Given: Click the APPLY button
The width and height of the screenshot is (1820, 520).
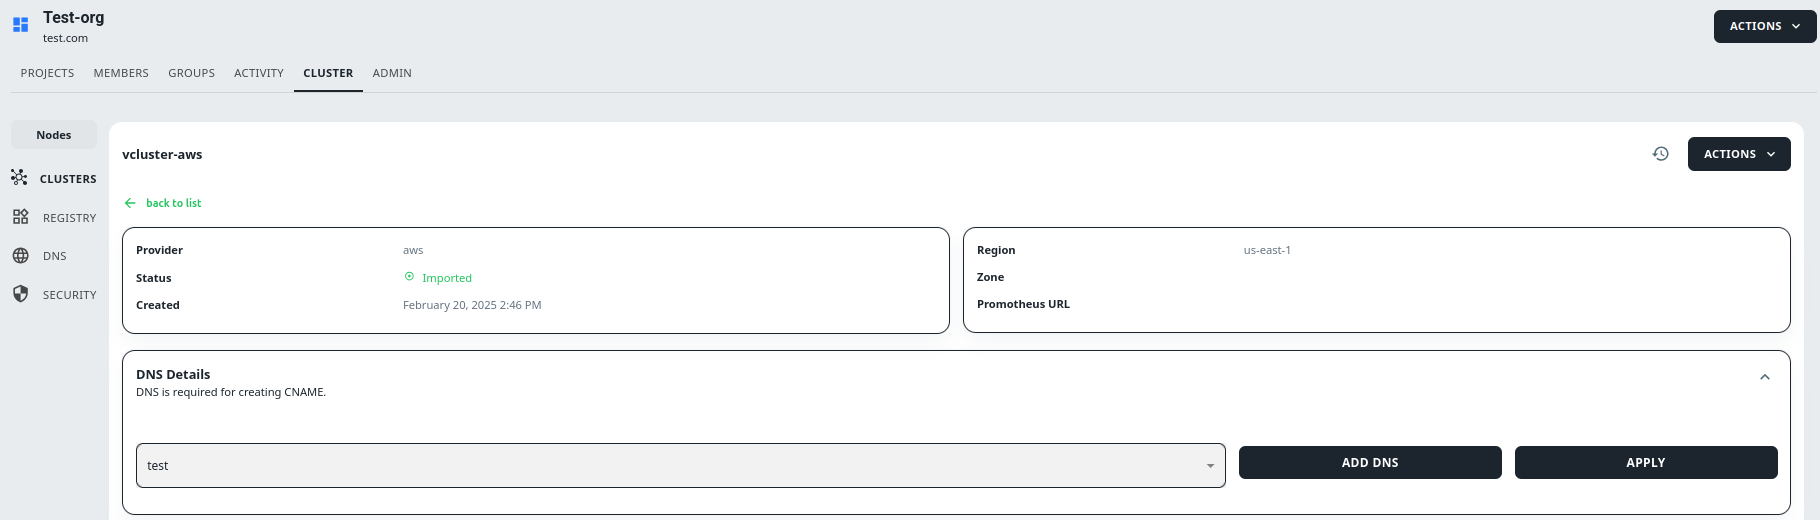Looking at the screenshot, I should pos(1646,462).
